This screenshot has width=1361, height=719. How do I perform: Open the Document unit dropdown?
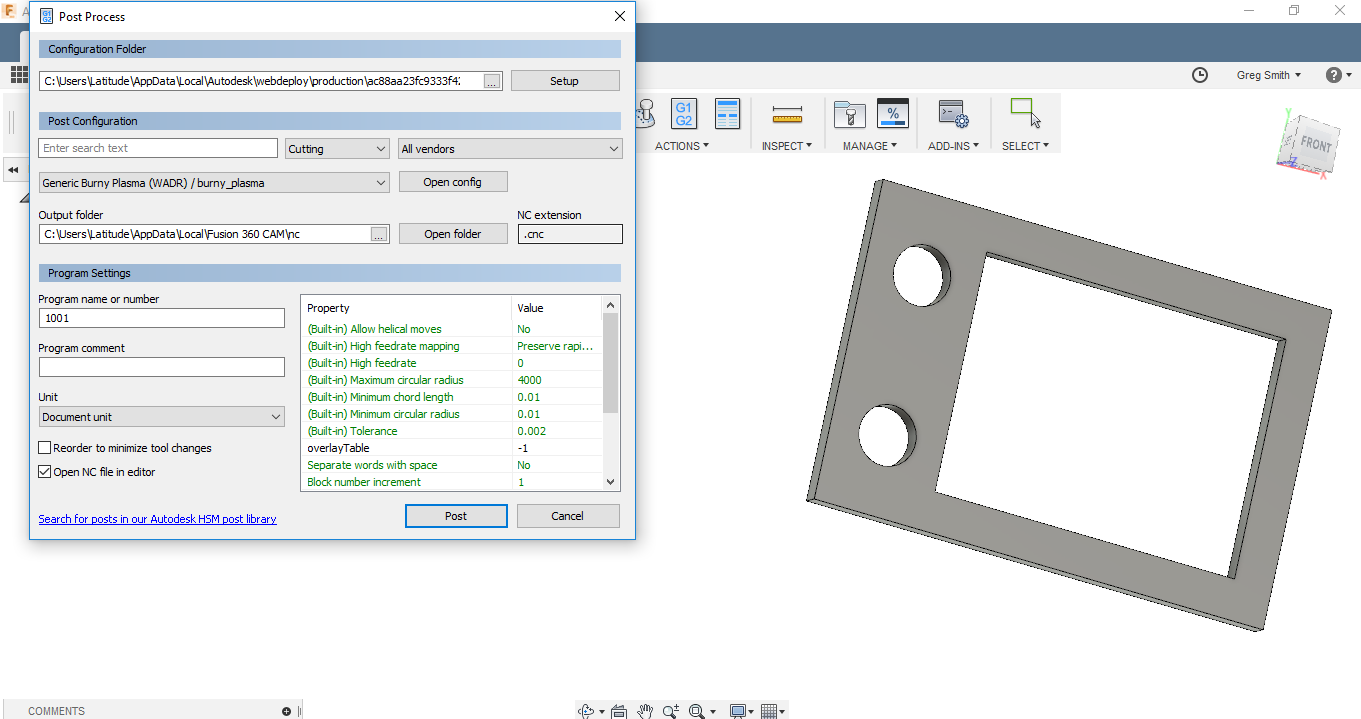[x=162, y=417]
